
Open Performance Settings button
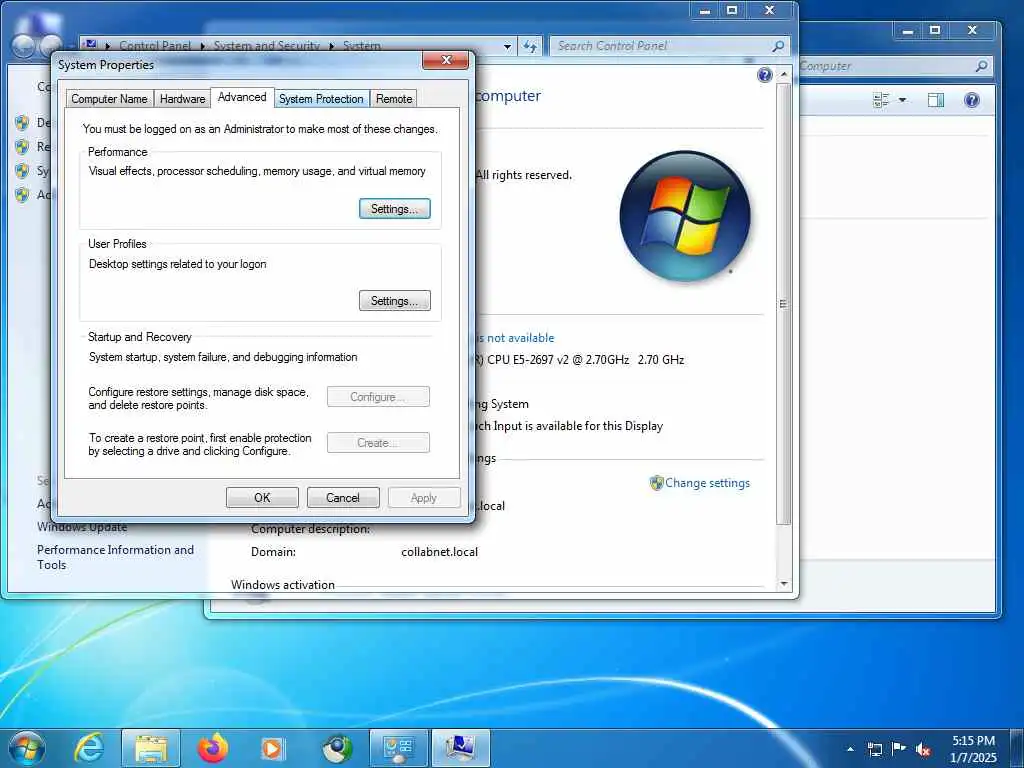[x=394, y=209]
